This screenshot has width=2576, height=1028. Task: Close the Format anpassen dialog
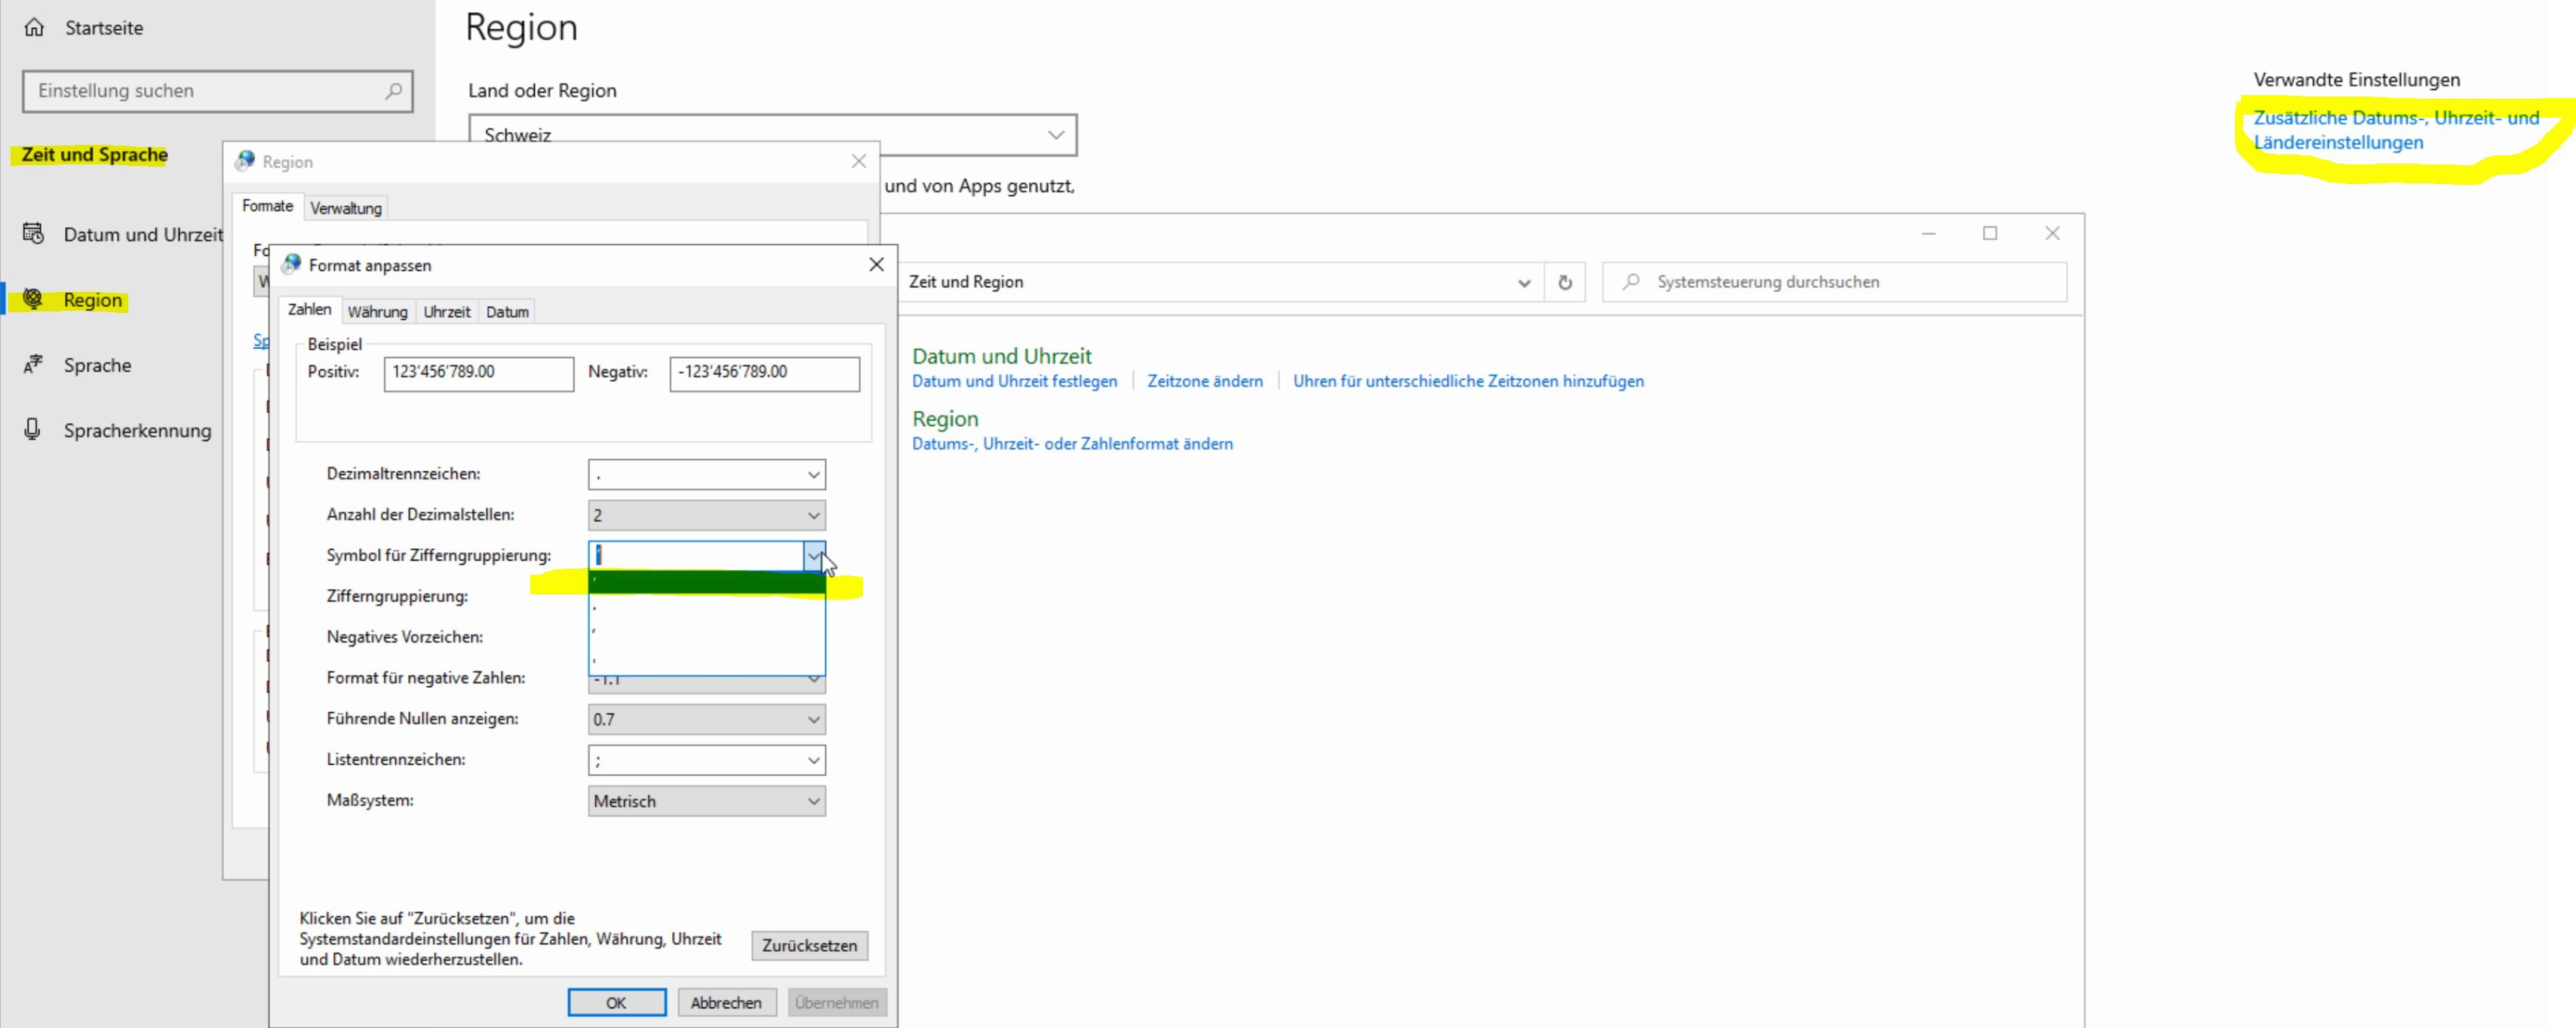pos(876,264)
